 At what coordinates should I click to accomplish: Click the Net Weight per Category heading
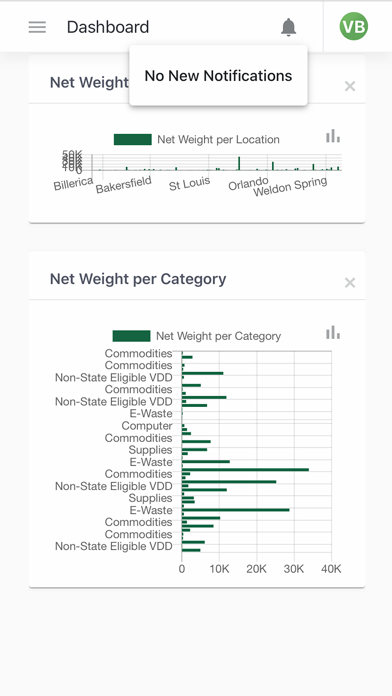click(138, 279)
